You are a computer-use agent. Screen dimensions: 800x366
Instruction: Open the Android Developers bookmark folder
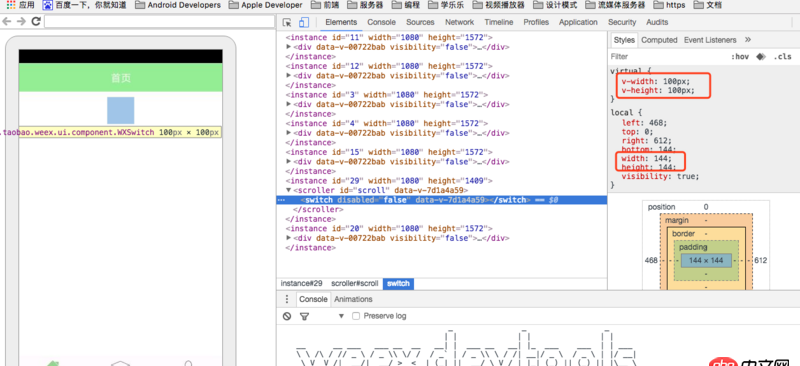click(x=179, y=5)
